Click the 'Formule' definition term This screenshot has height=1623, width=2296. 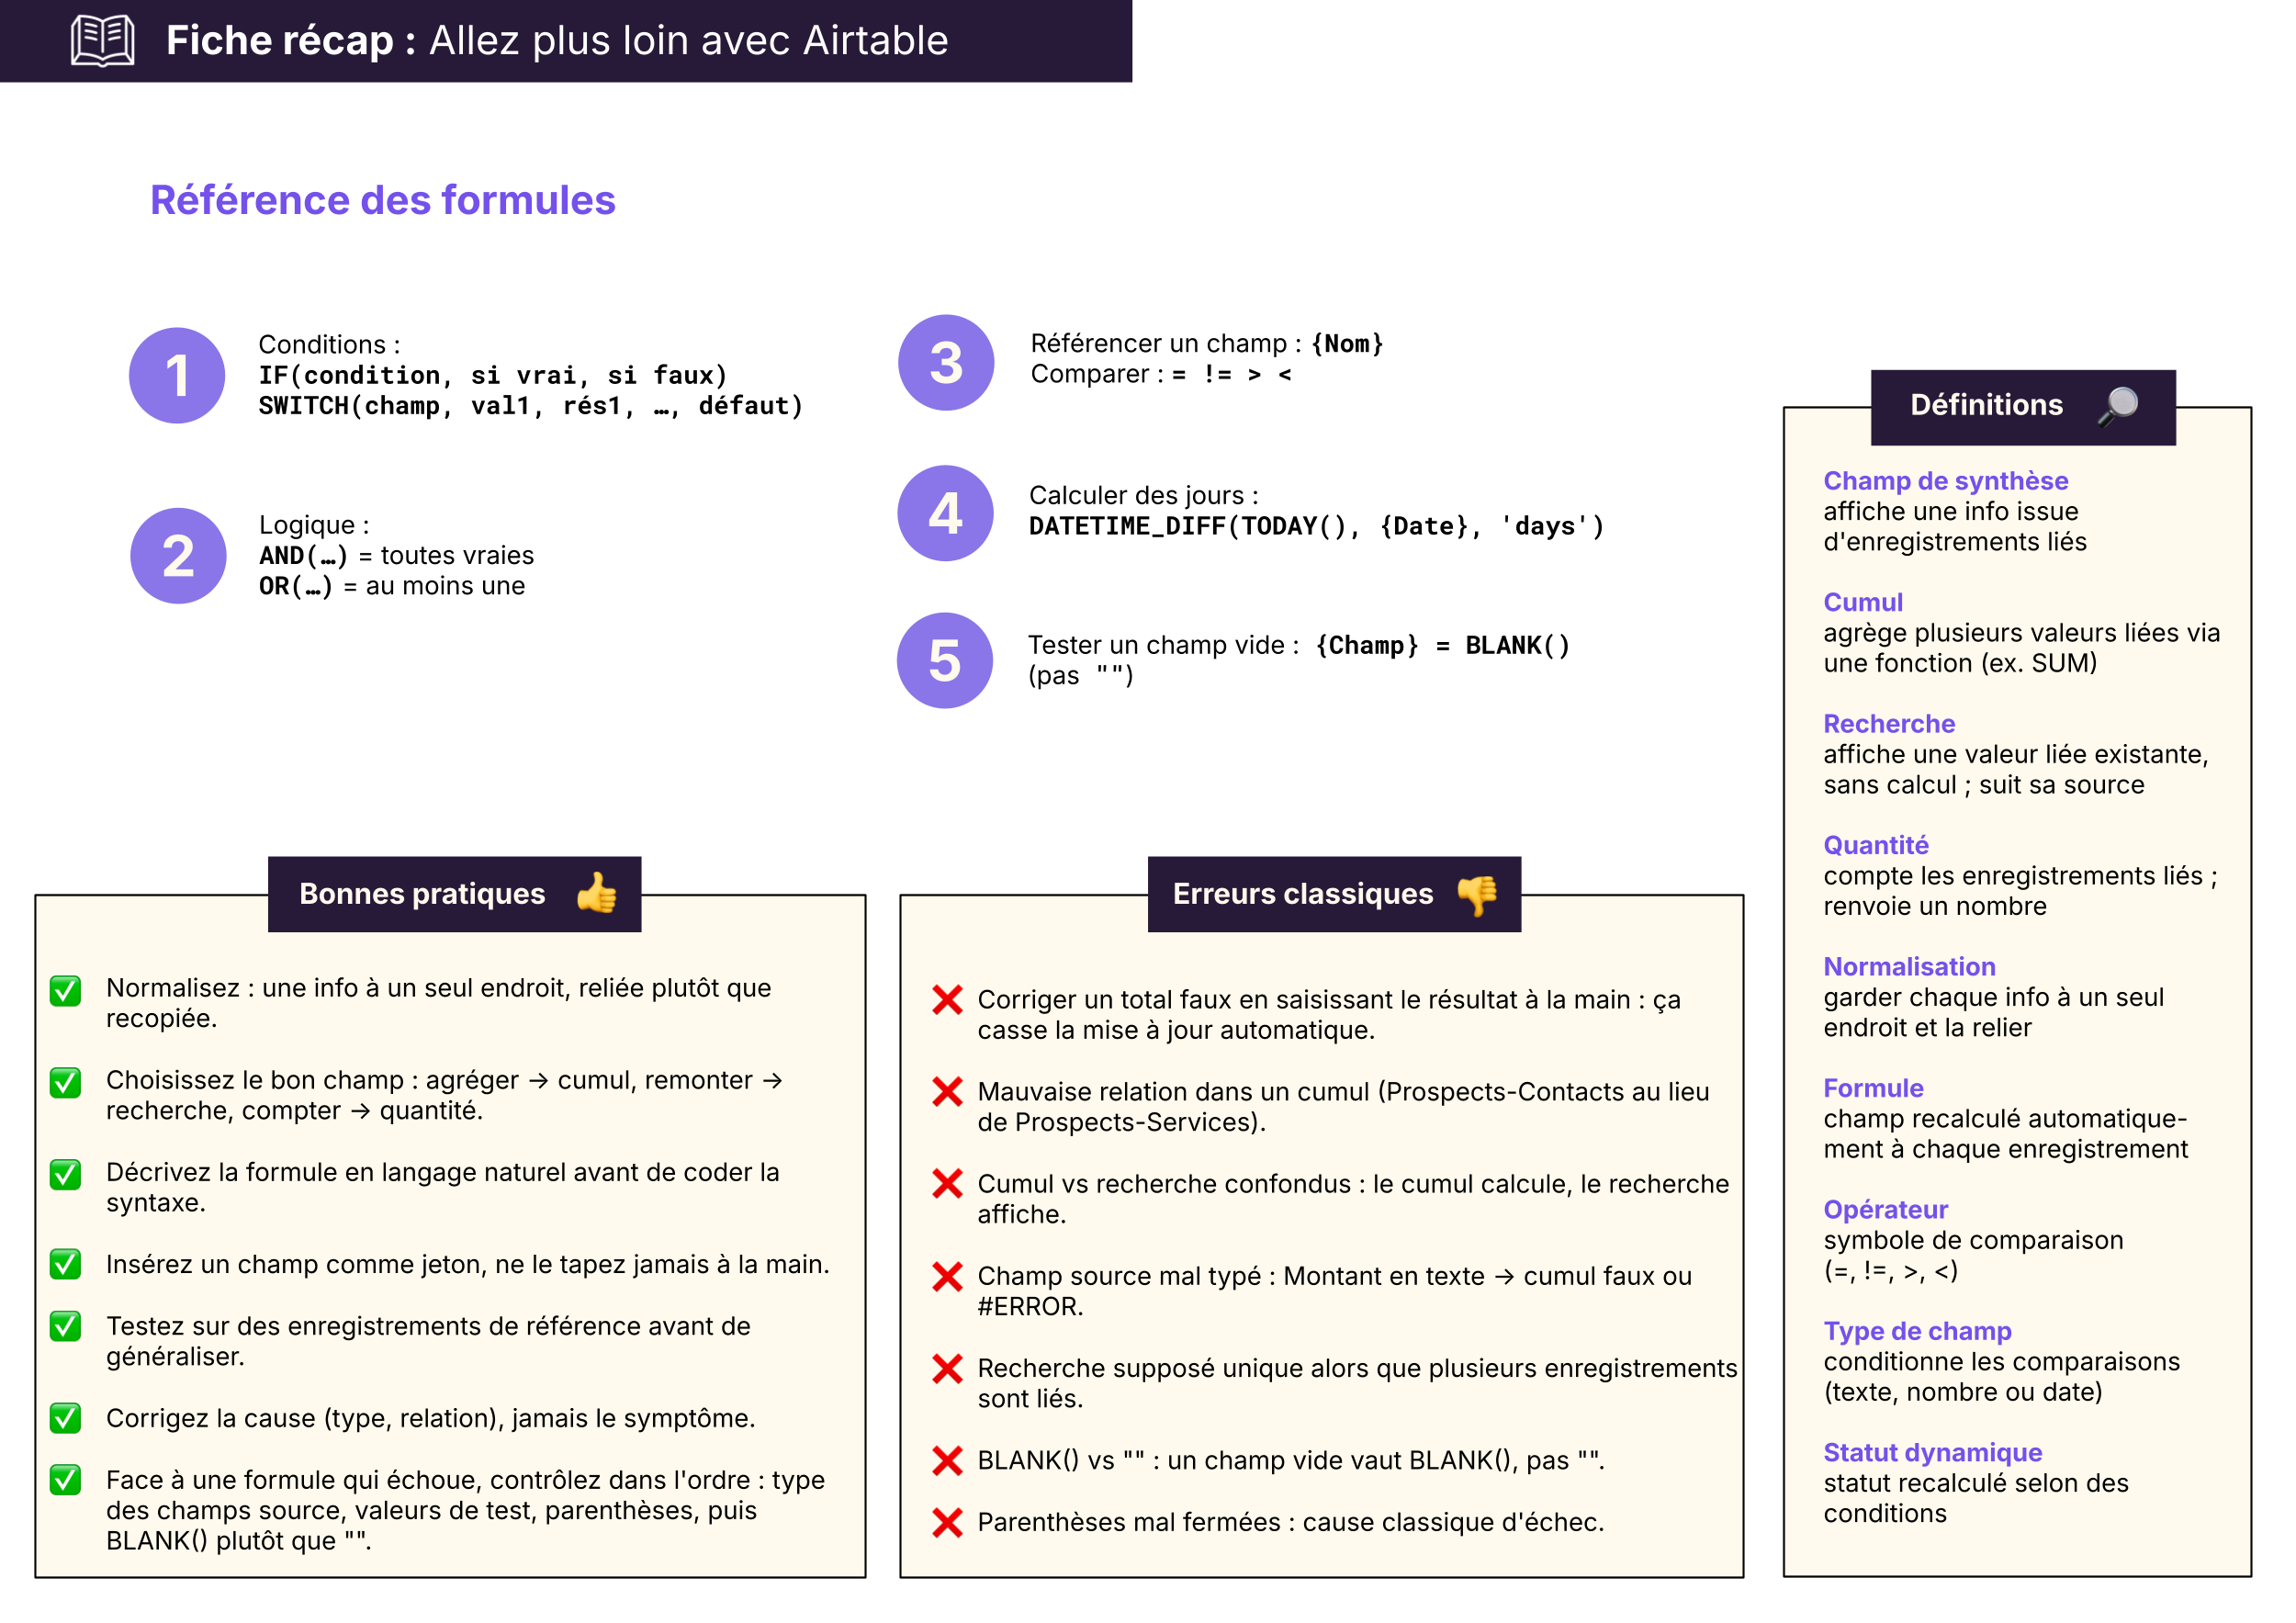tap(1873, 1088)
